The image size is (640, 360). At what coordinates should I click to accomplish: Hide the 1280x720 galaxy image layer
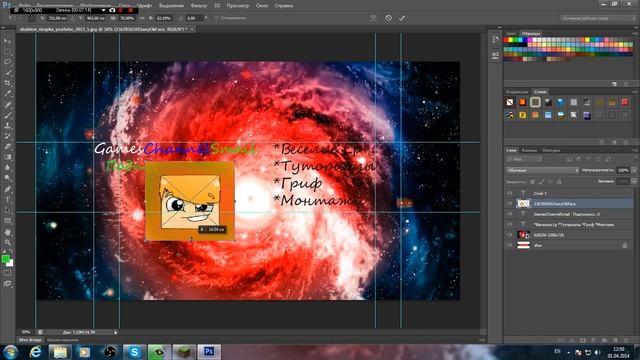click(x=509, y=235)
